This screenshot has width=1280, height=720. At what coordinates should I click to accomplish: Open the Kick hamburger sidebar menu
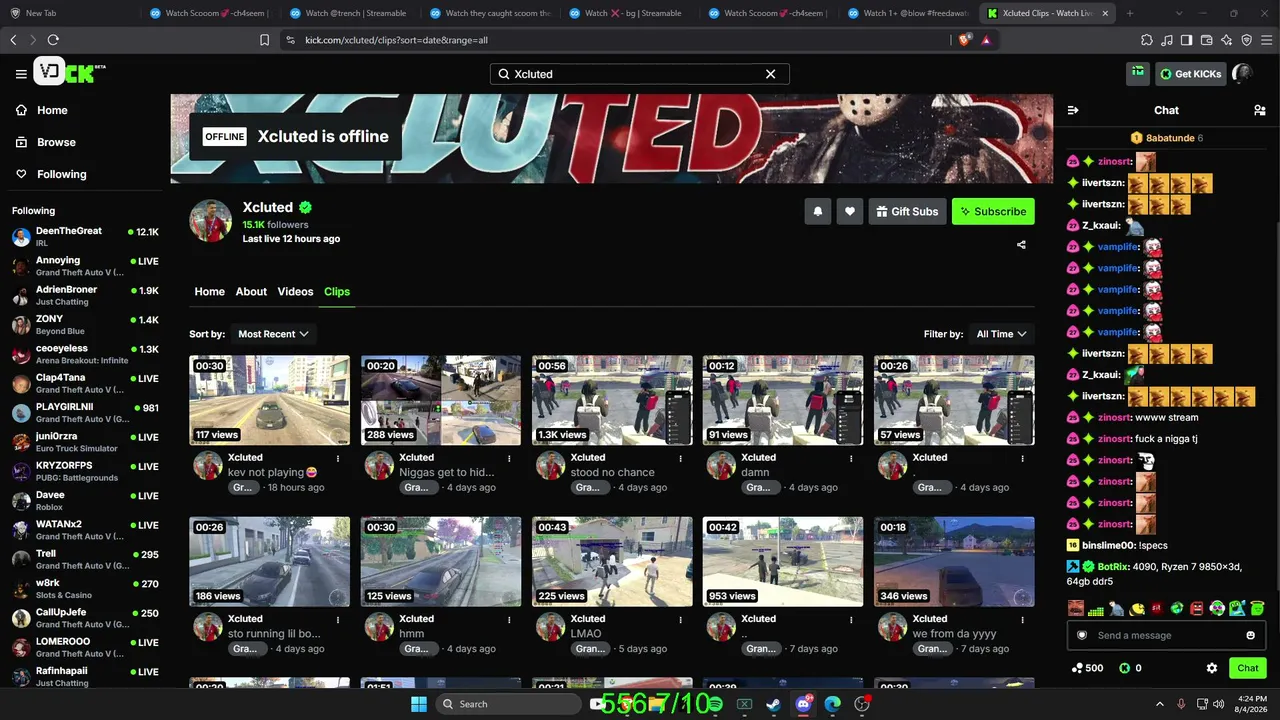21,74
